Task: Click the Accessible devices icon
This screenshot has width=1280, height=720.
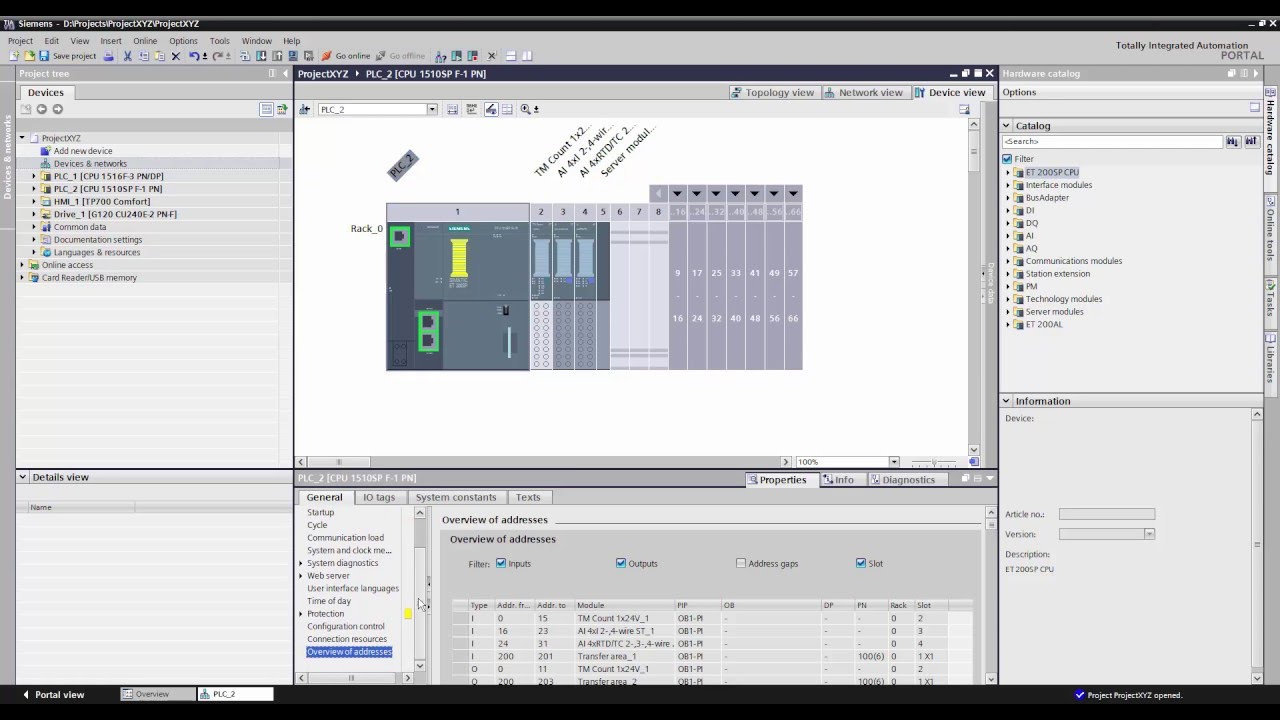Action: click(x=441, y=56)
